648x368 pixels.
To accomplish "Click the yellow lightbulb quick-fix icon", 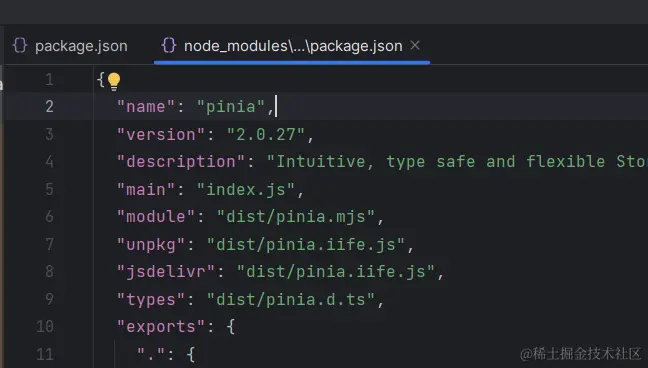I will point(114,81).
